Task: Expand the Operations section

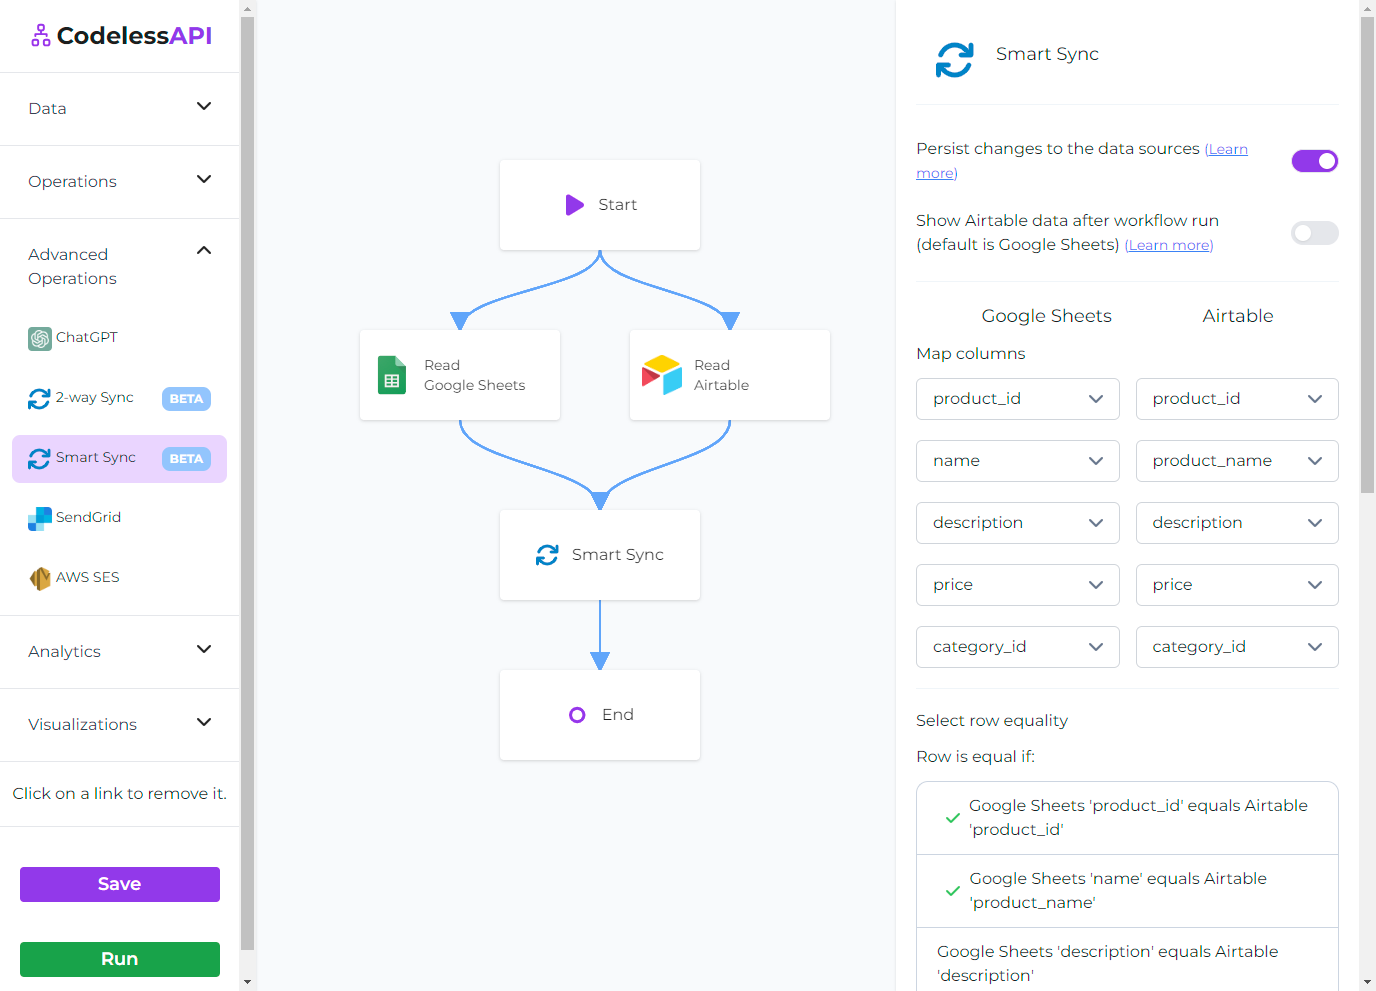Action: tap(120, 182)
